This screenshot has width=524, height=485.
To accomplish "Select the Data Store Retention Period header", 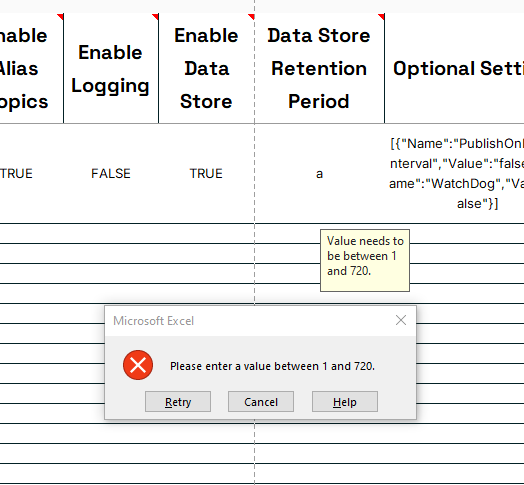I will tap(319, 68).
